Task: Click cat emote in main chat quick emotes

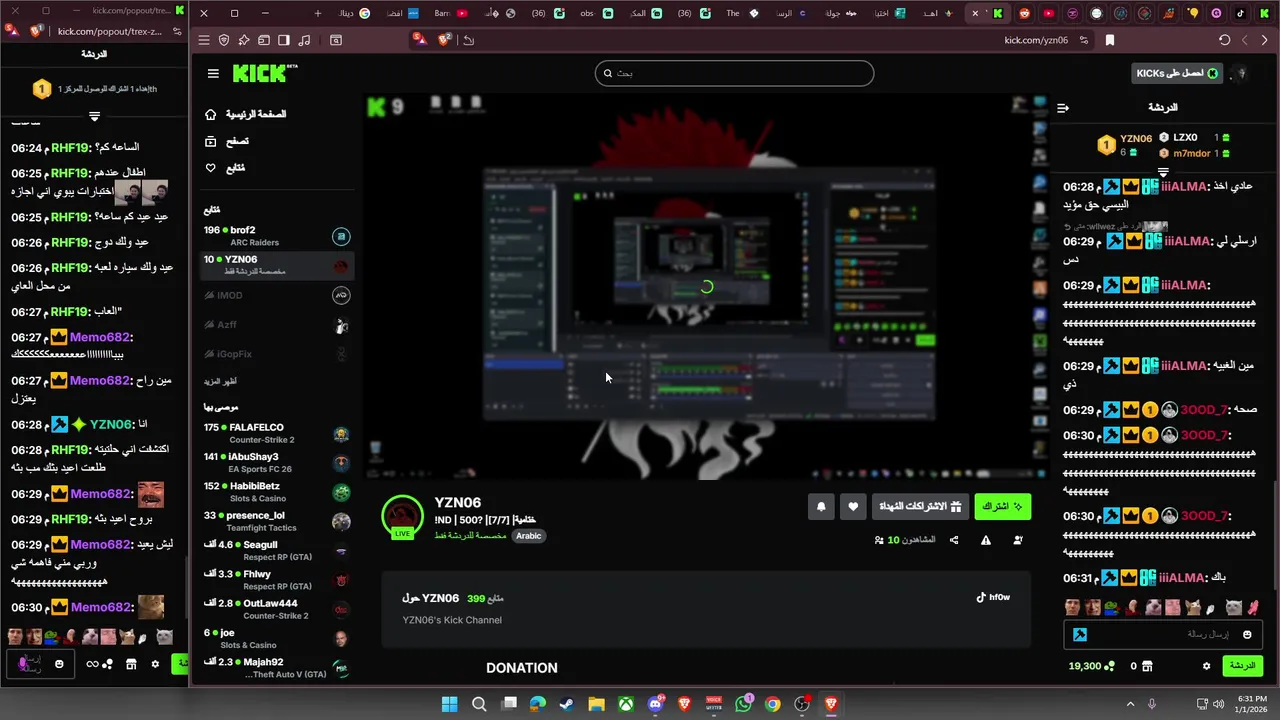Action: (1193, 607)
